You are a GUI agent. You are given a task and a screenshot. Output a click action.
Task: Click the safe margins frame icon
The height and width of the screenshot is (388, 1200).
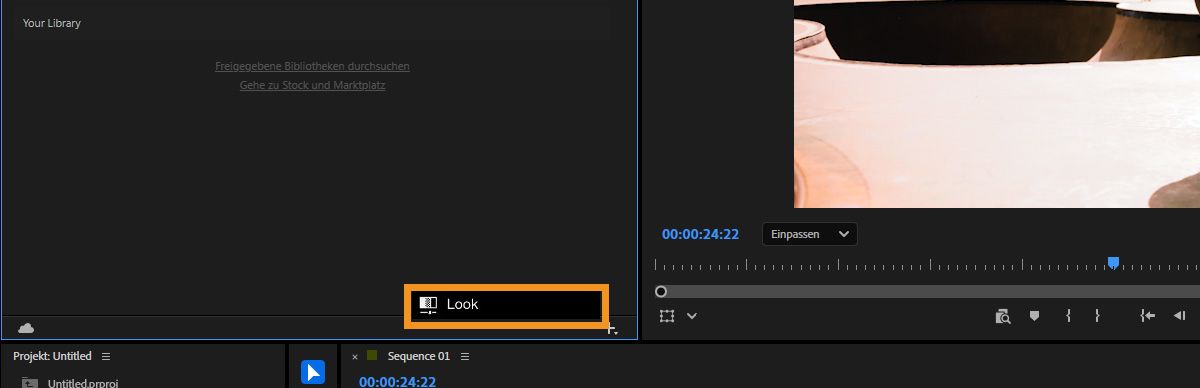point(667,316)
